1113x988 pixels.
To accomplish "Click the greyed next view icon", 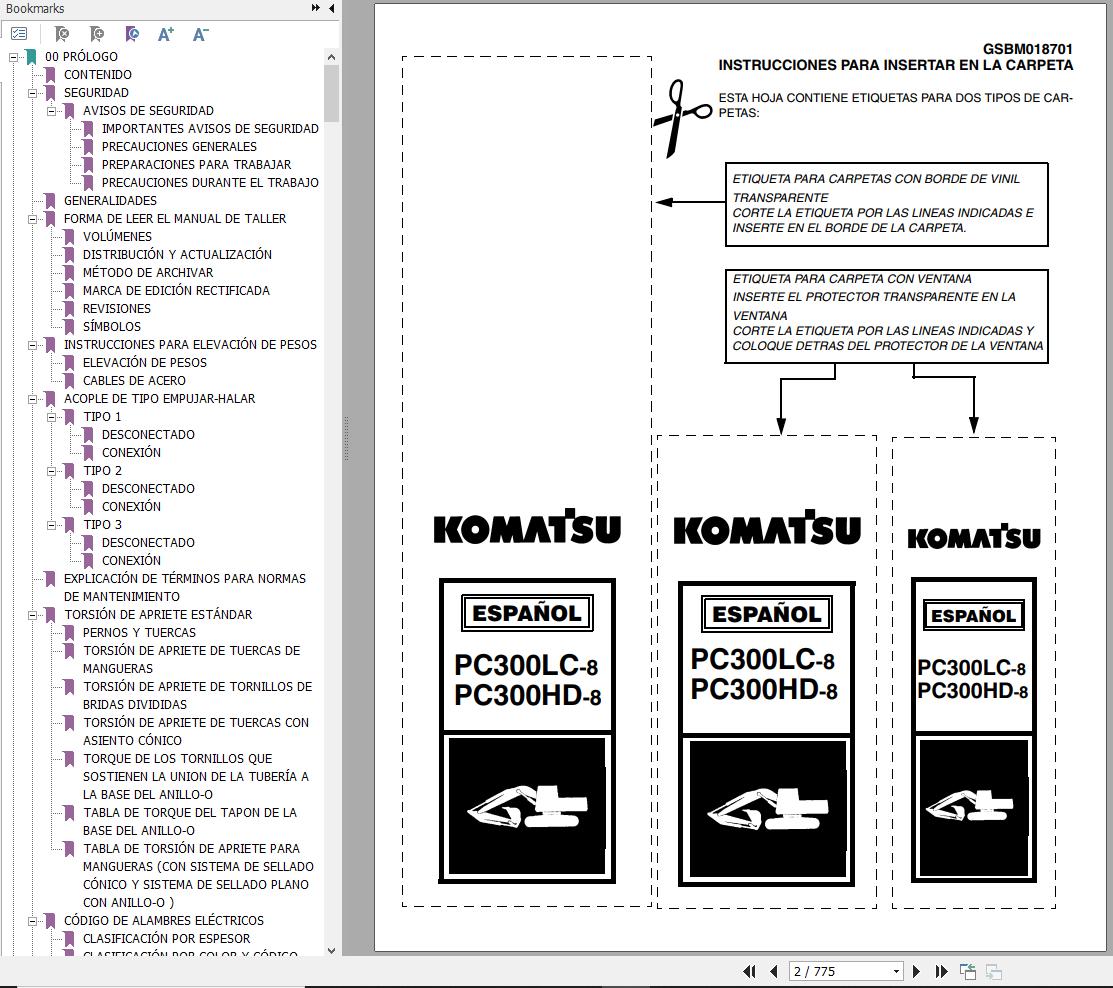I will 994,971.
